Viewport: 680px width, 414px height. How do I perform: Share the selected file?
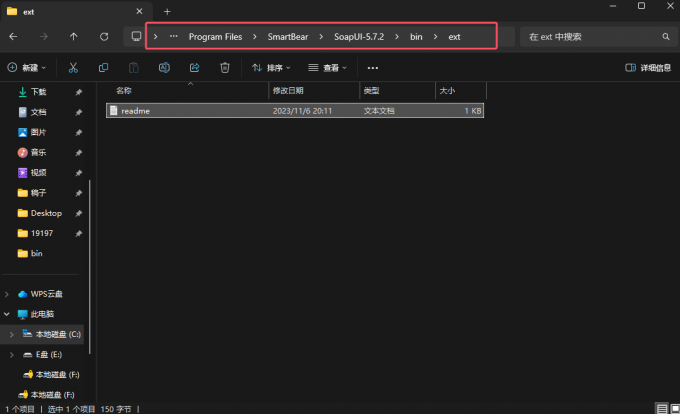pyautogui.click(x=194, y=68)
